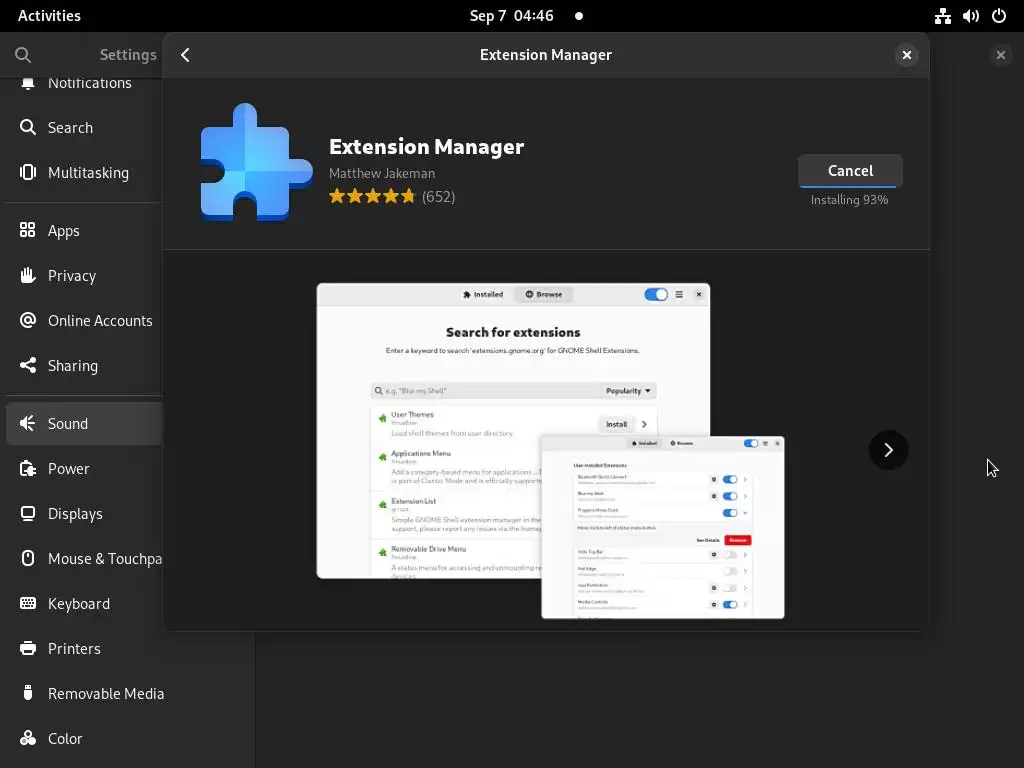Select the highlighted Sound settings entry

84,424
